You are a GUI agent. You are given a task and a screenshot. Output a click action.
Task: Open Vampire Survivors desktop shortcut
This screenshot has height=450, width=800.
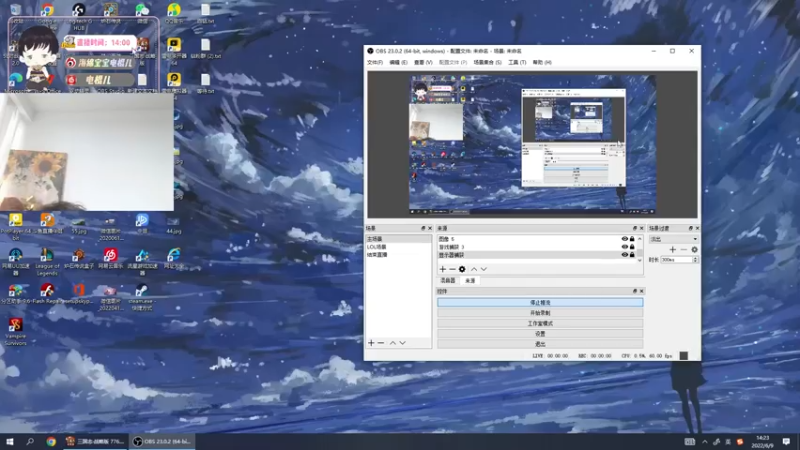click(15, 332)
